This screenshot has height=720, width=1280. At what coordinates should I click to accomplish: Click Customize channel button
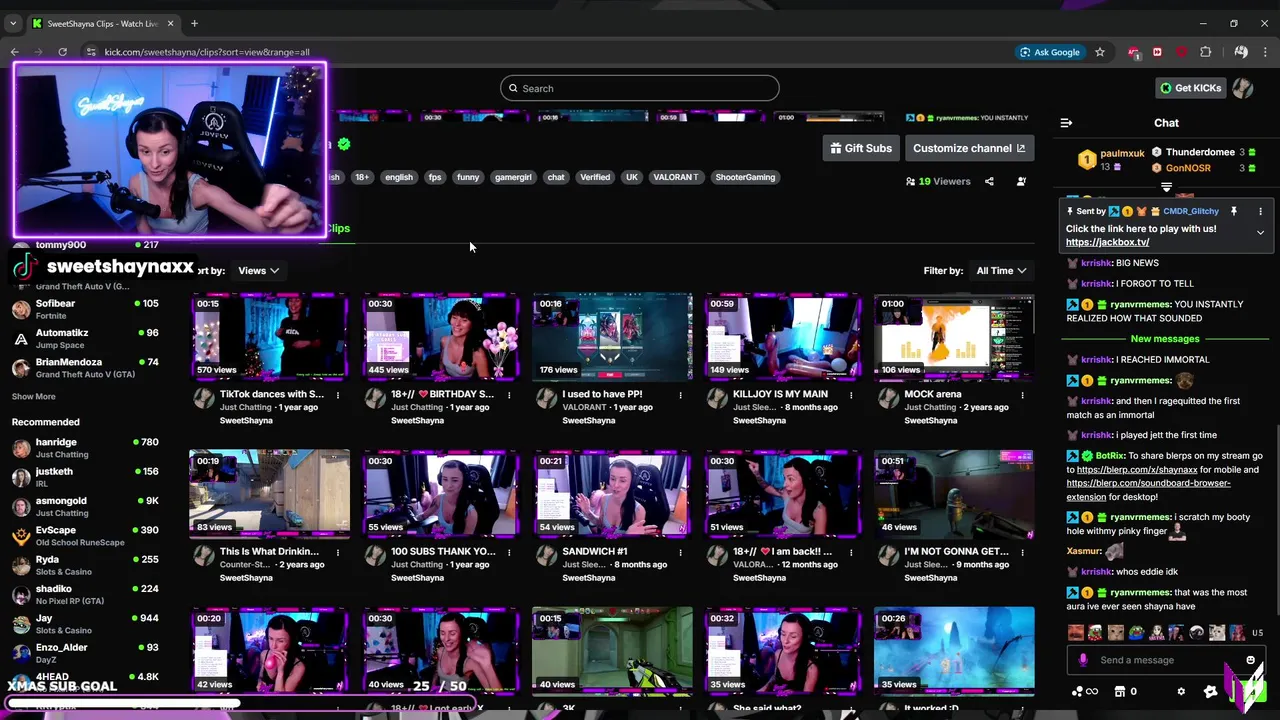969,148
